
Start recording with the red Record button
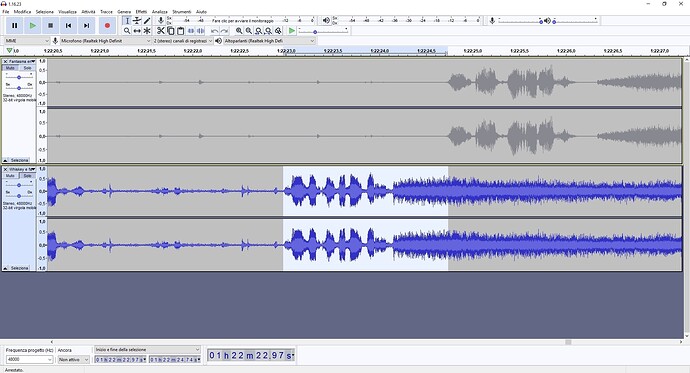click(x=107, y=26)
